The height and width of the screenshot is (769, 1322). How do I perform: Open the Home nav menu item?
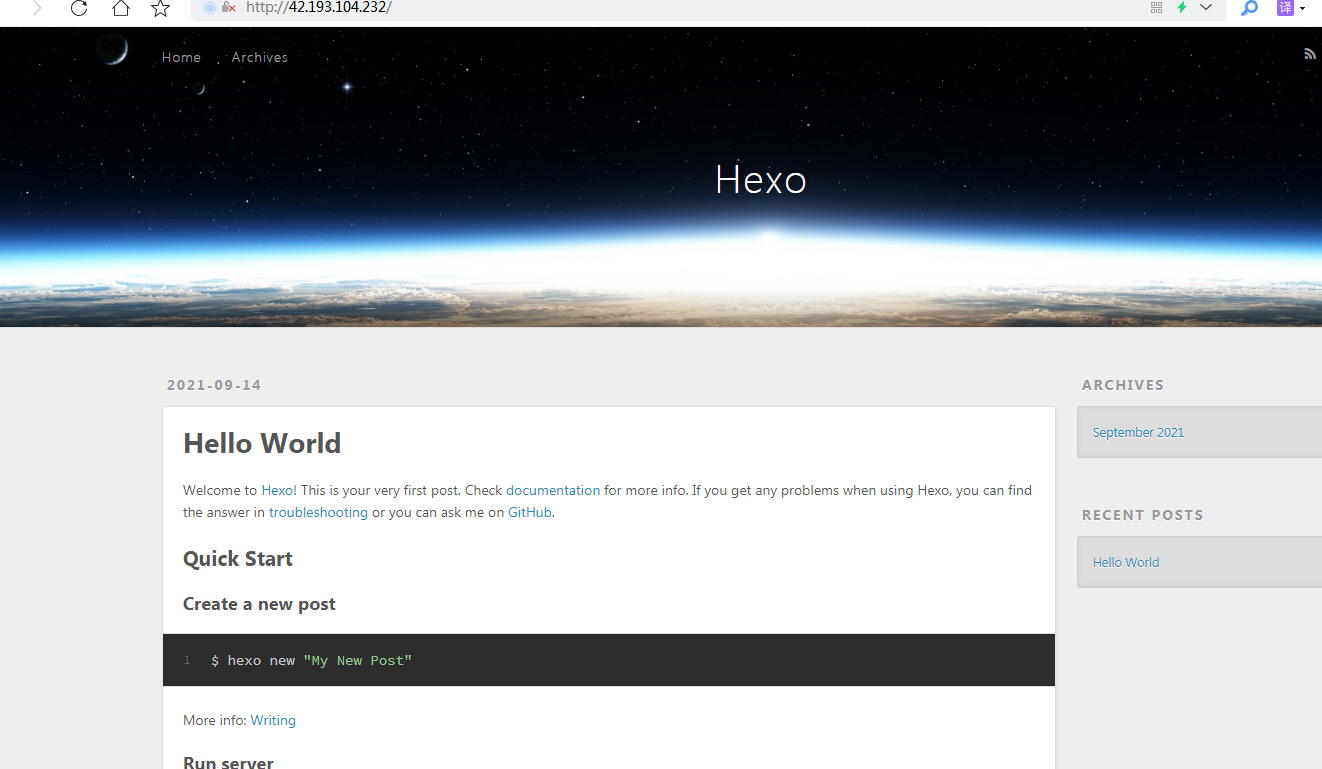181,57
